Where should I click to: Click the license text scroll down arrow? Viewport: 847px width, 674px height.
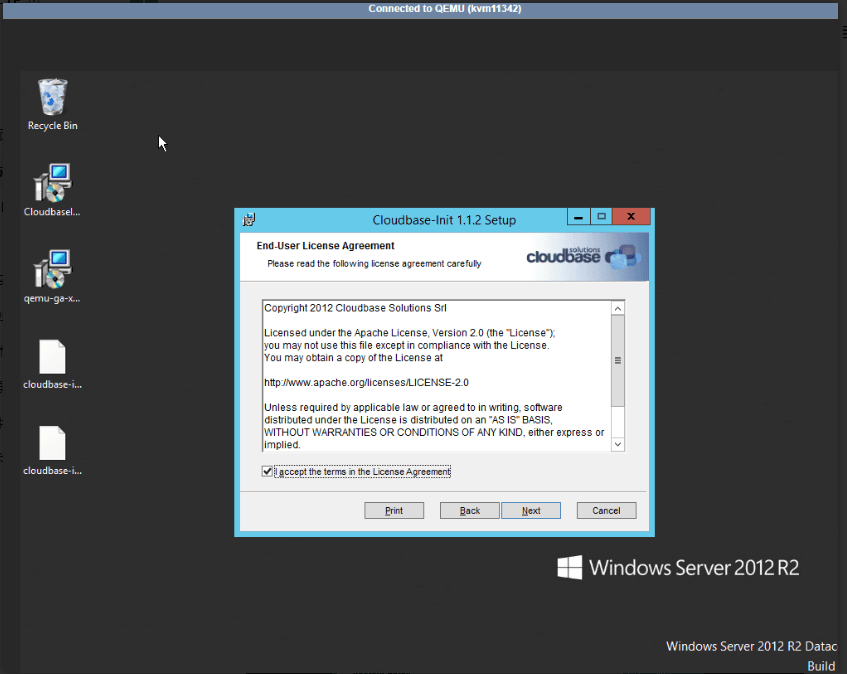pyautogui.click(x=618, y=444)
